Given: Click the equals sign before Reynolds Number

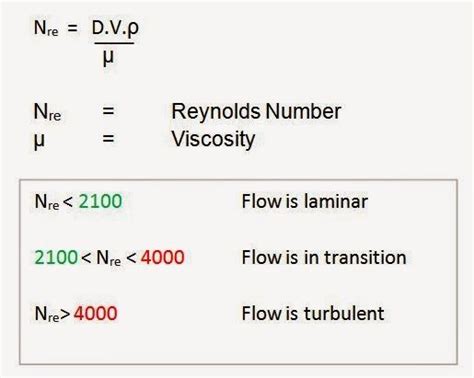Looking at the screenshot, I should click(108, 111).
